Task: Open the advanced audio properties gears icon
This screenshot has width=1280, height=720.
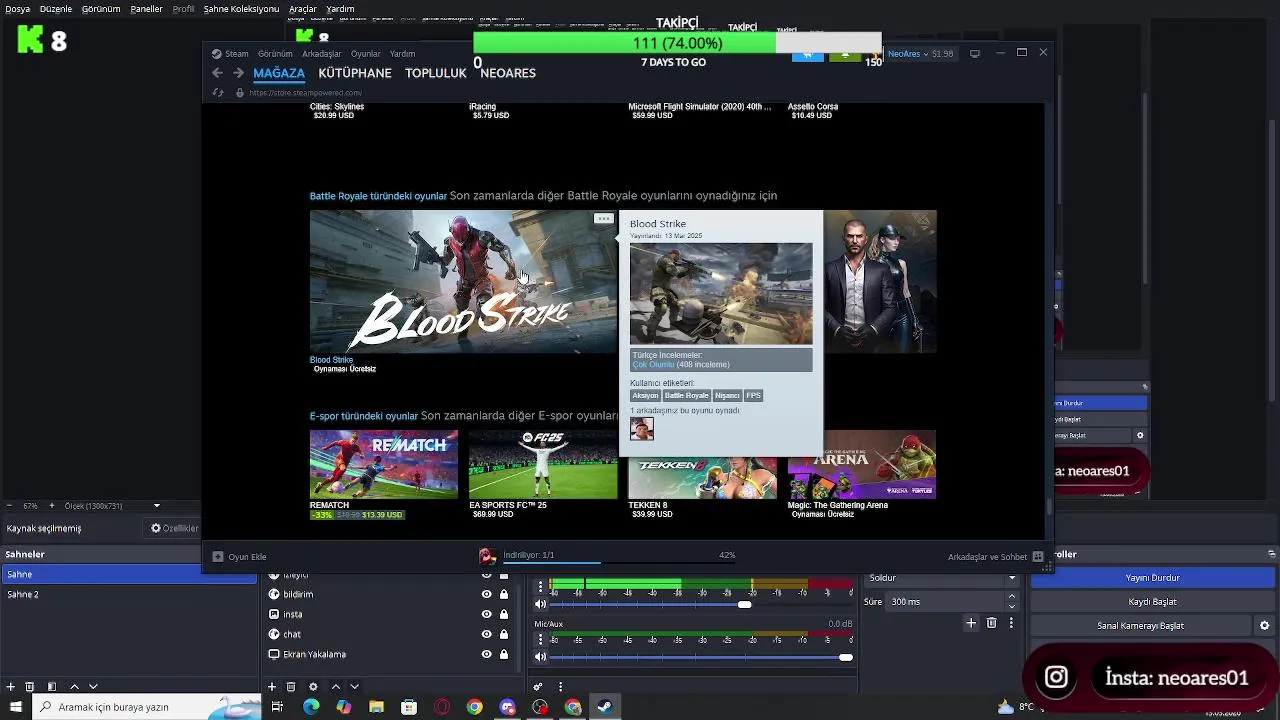Action: 539,687
